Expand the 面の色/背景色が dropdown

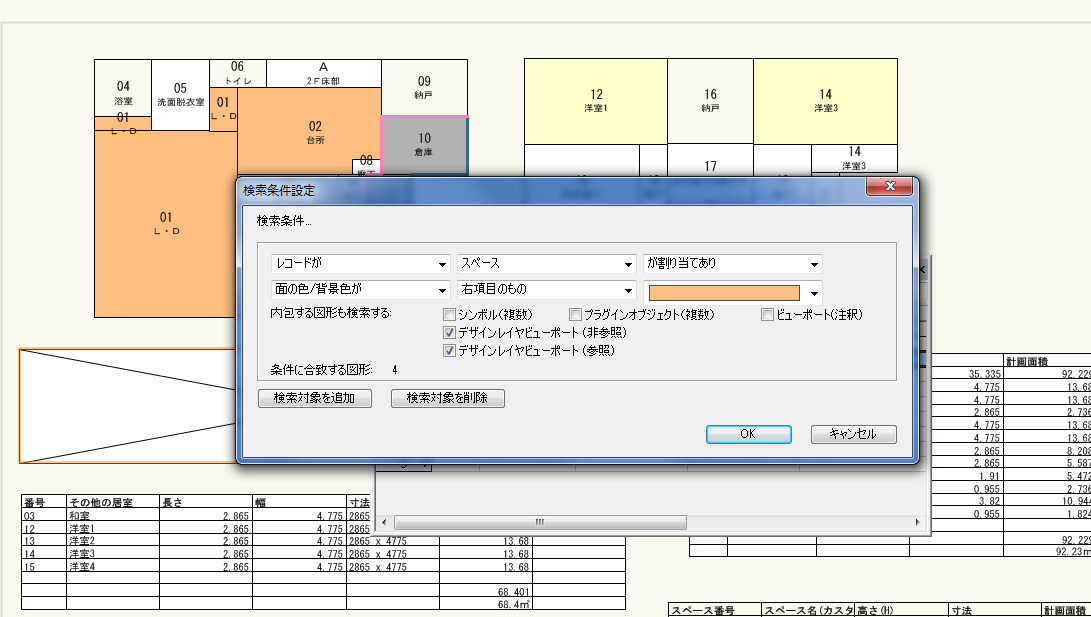point(360,291)
